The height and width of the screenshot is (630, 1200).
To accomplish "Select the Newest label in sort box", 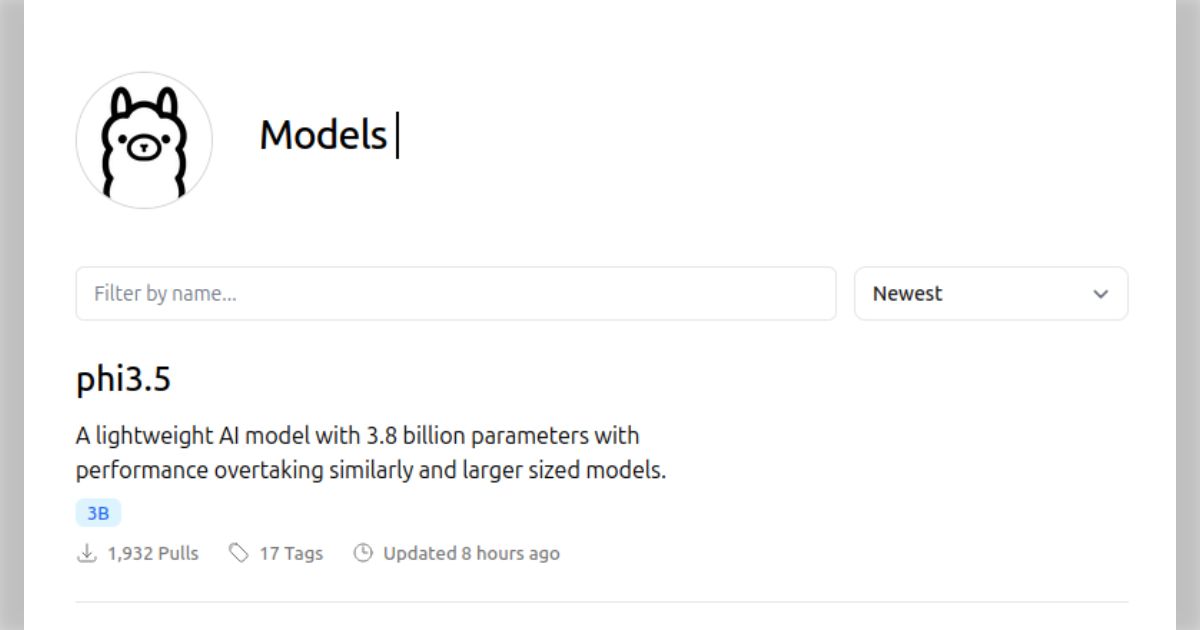I will click(x=907, y=294).
